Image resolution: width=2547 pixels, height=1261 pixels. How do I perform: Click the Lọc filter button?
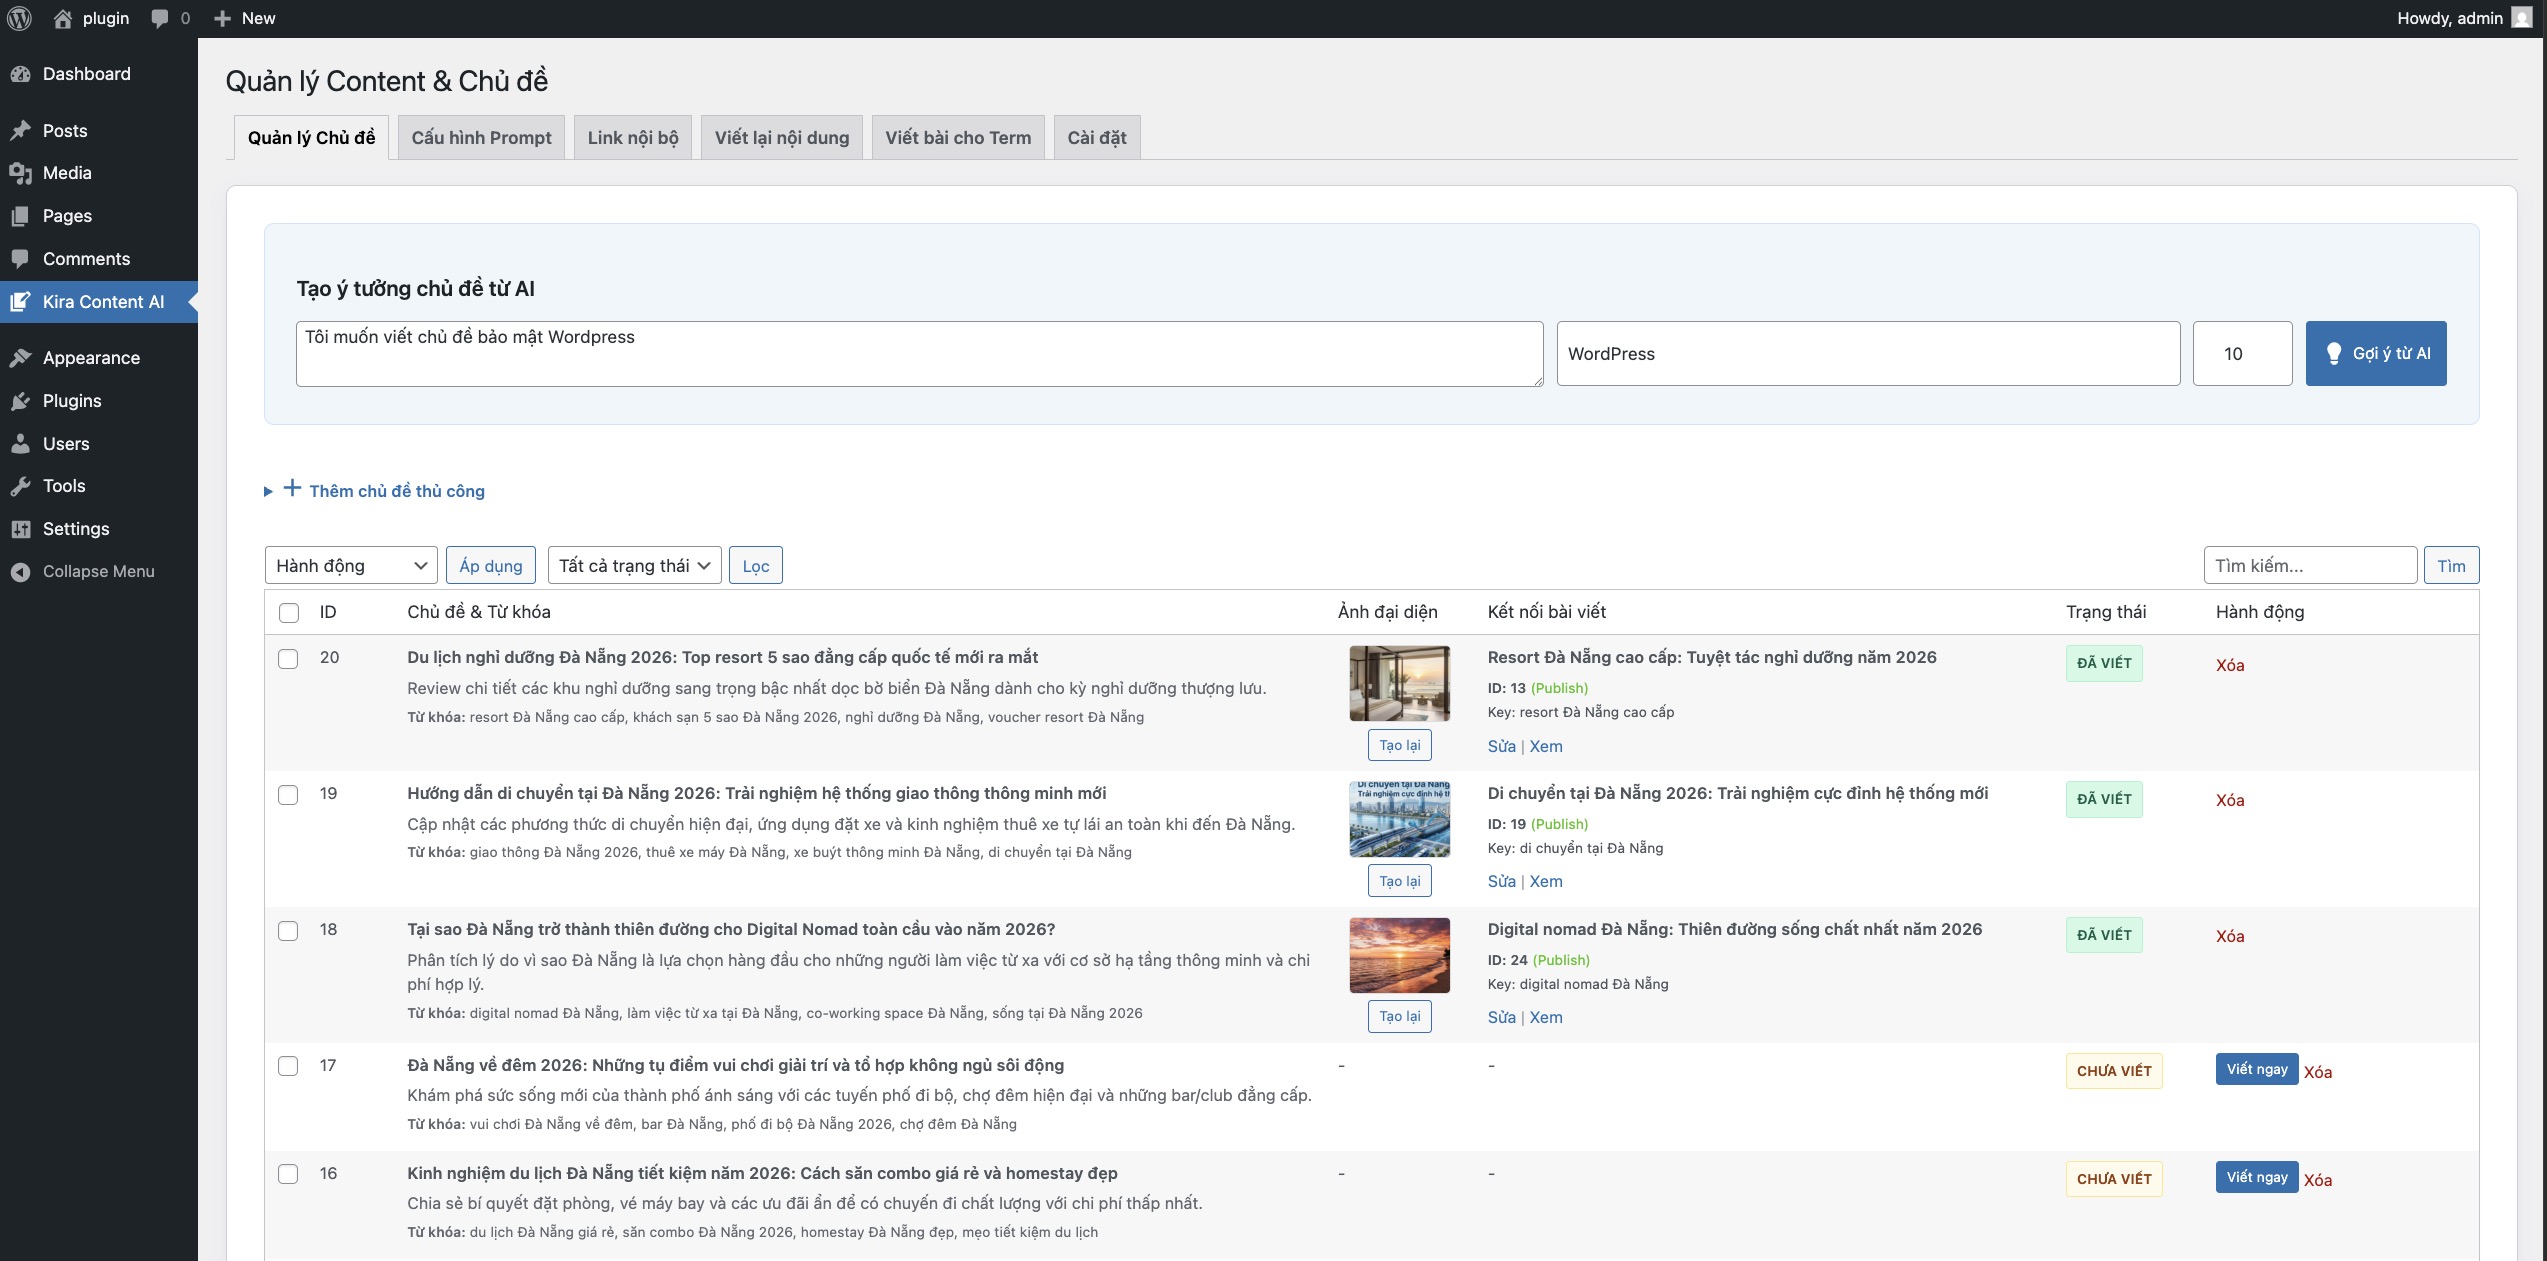pos(756,566)
